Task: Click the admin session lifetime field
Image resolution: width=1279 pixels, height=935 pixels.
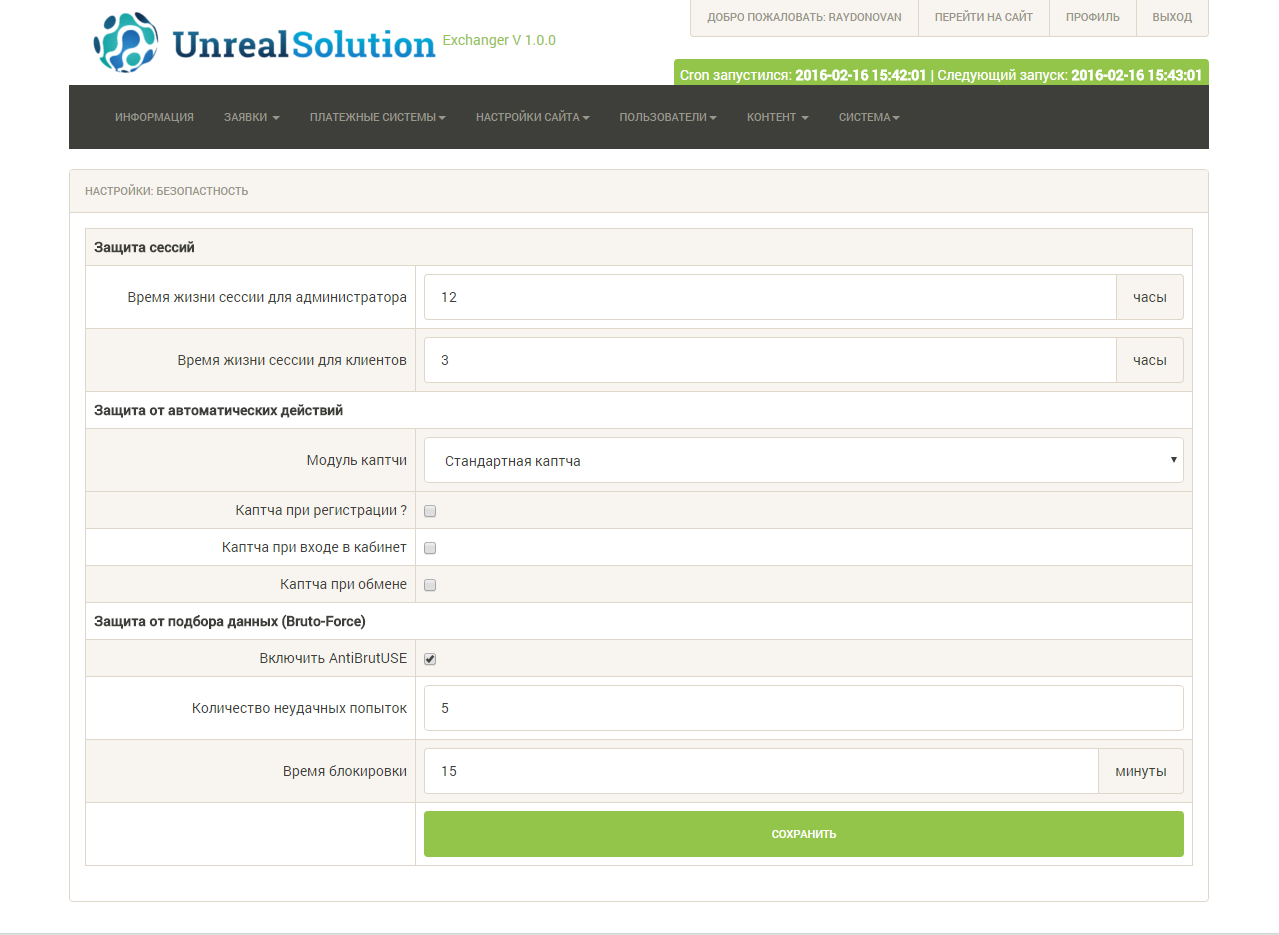Action: tap(769, 298)
